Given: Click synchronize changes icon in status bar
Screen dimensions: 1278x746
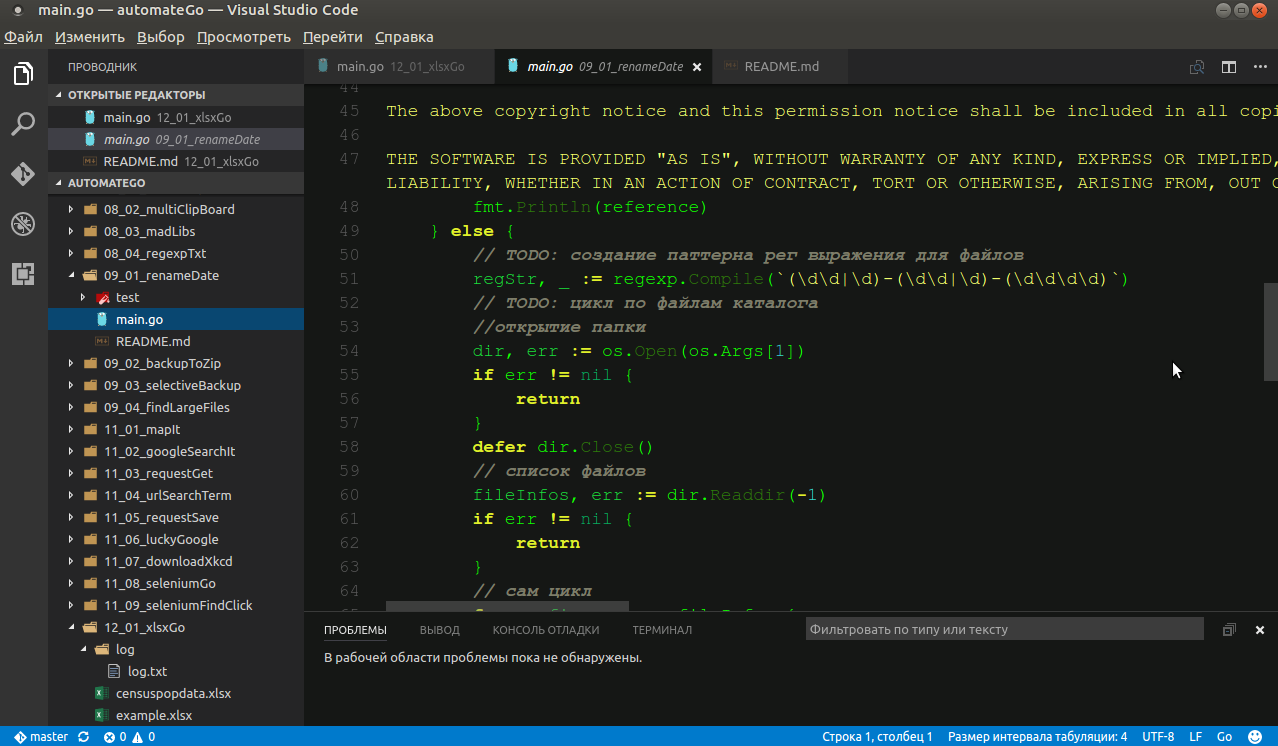Looking at the screenshot, I should 83,737.
